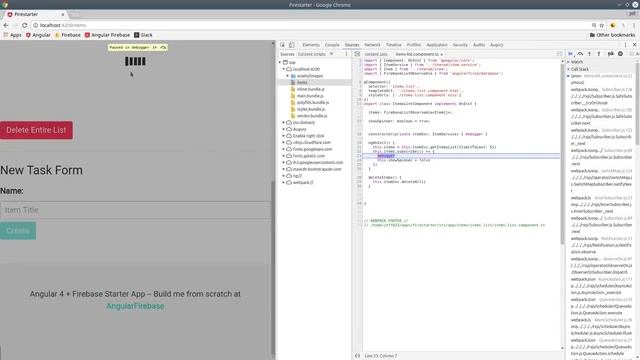Open main.bundle.js in navigator
The width and height of the screenshot is (640, 360).
tap(310, 96)
